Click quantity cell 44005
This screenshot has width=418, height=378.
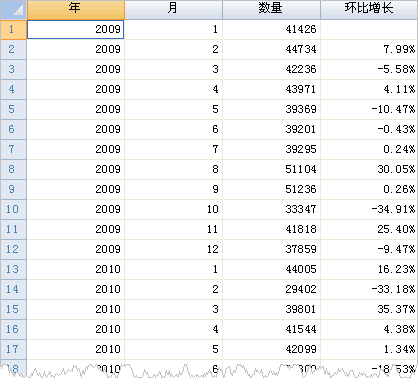point(271,270)
